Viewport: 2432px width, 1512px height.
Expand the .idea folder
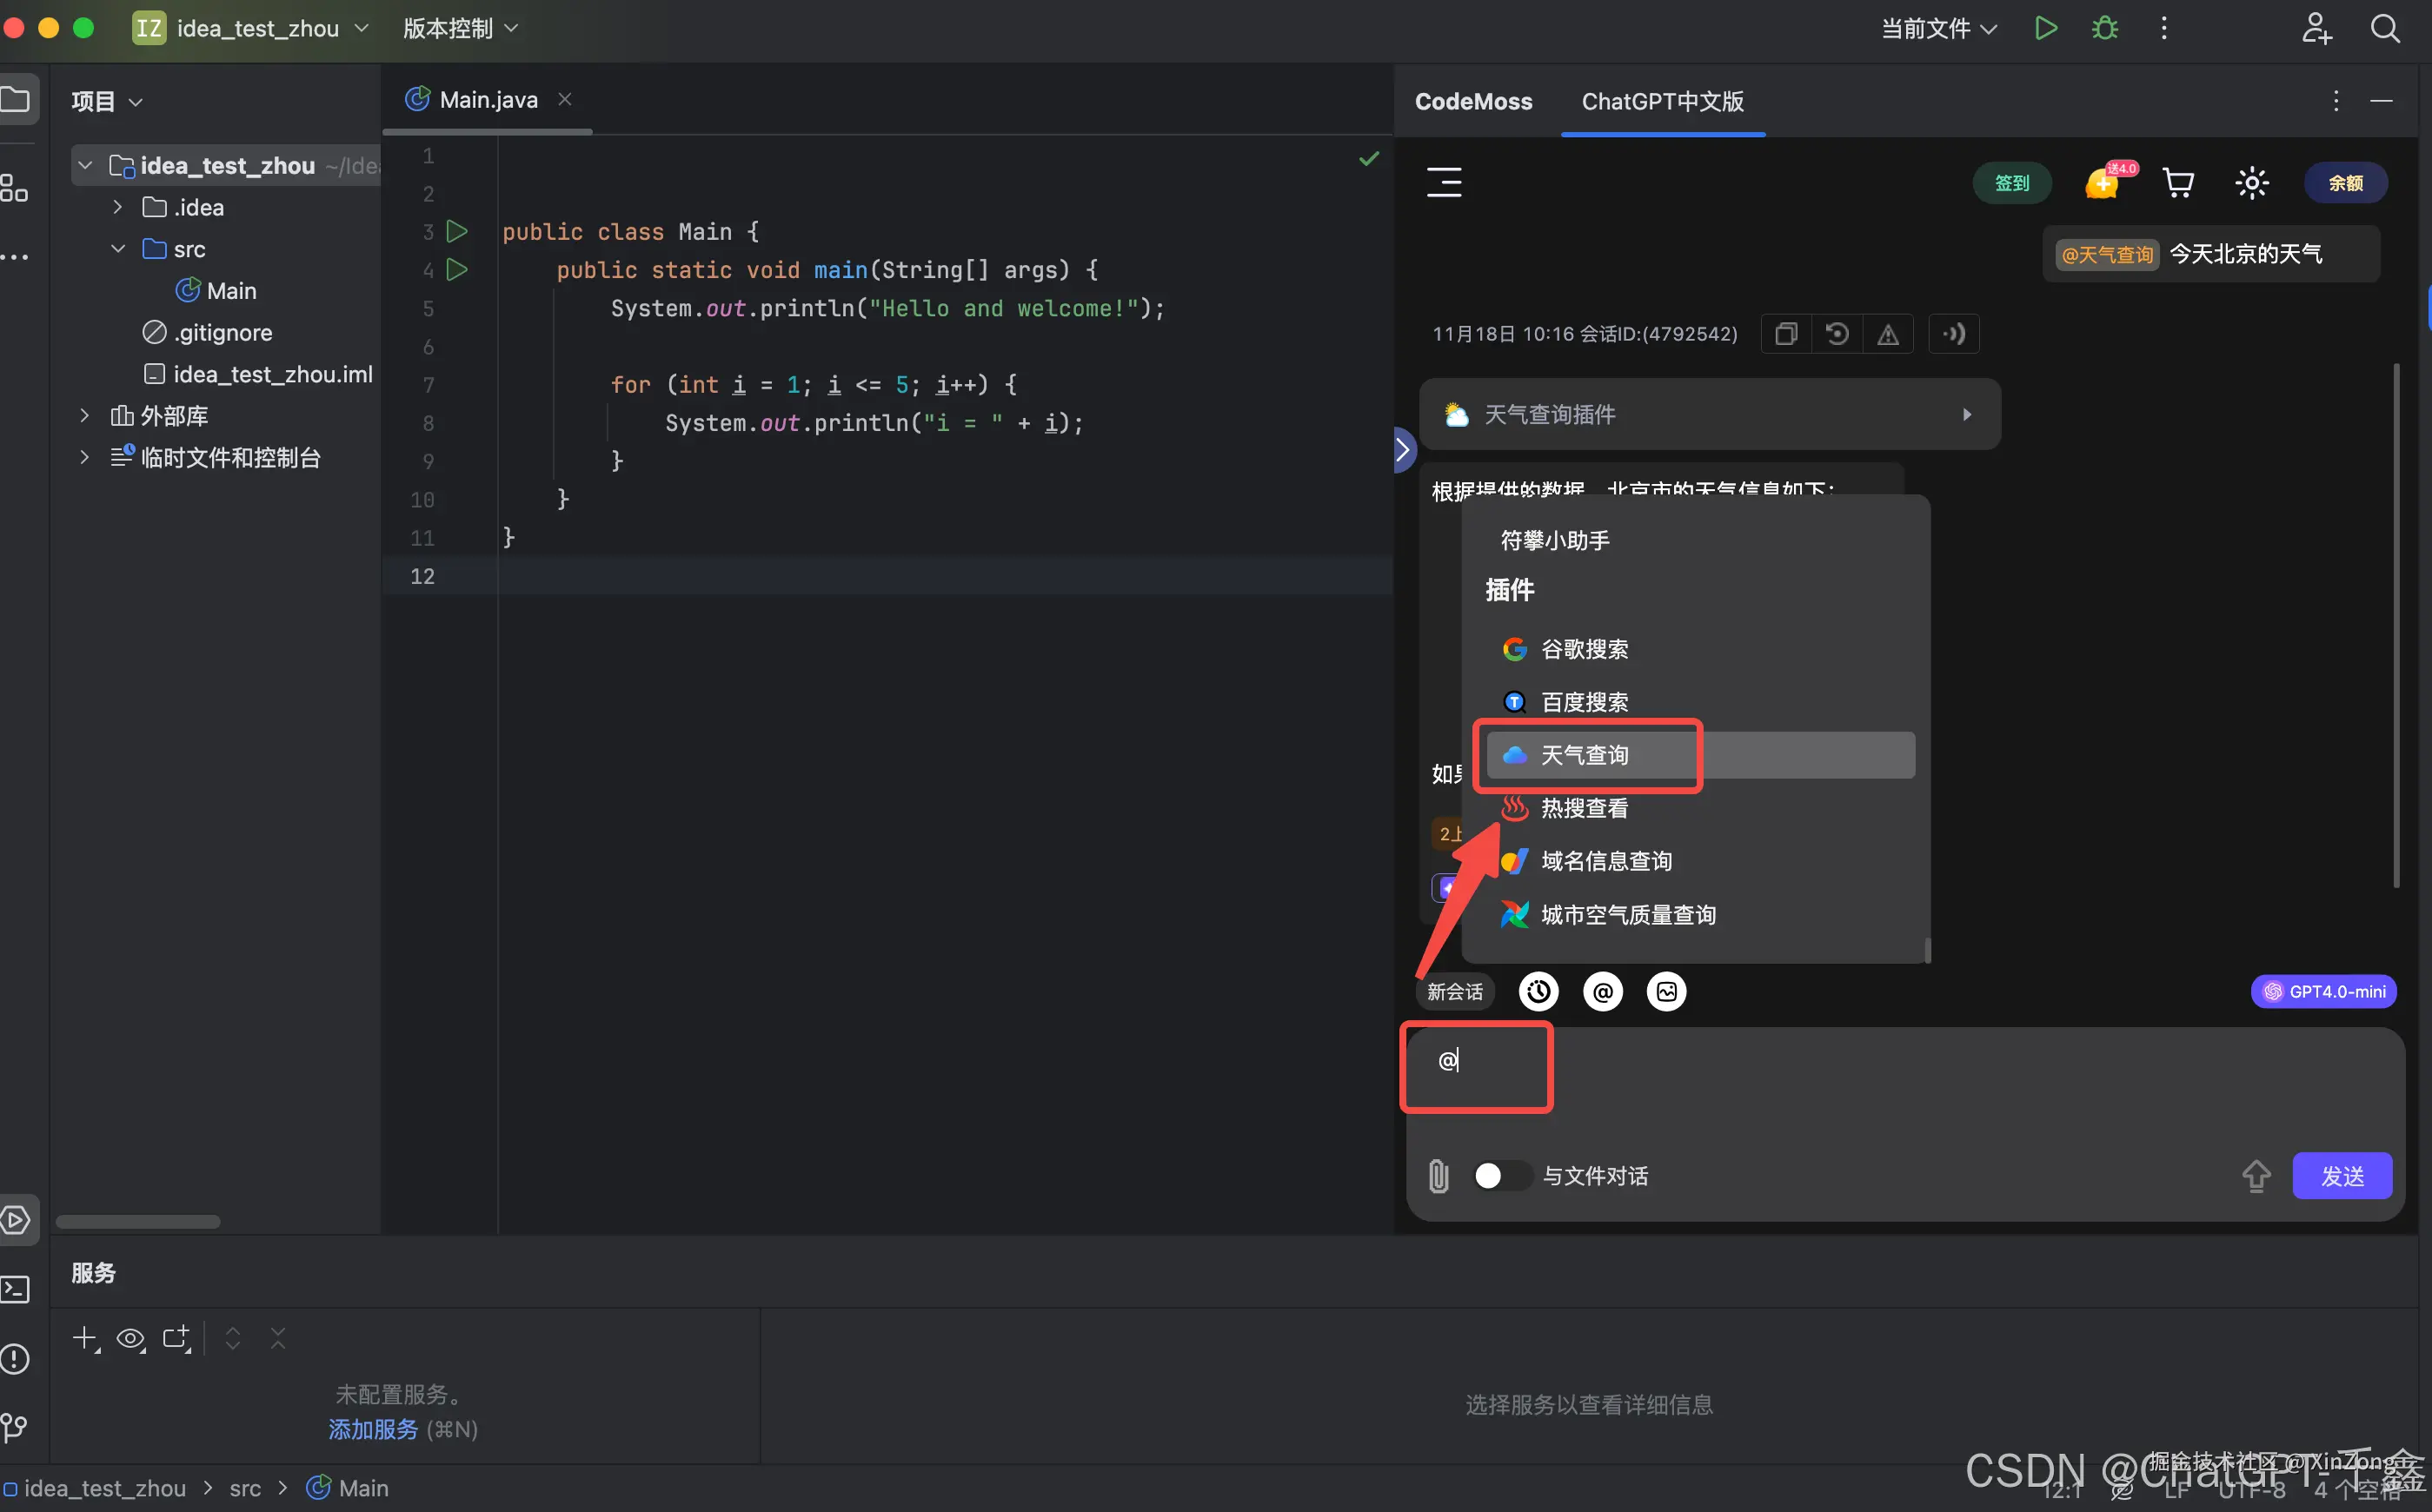[118, 207]
